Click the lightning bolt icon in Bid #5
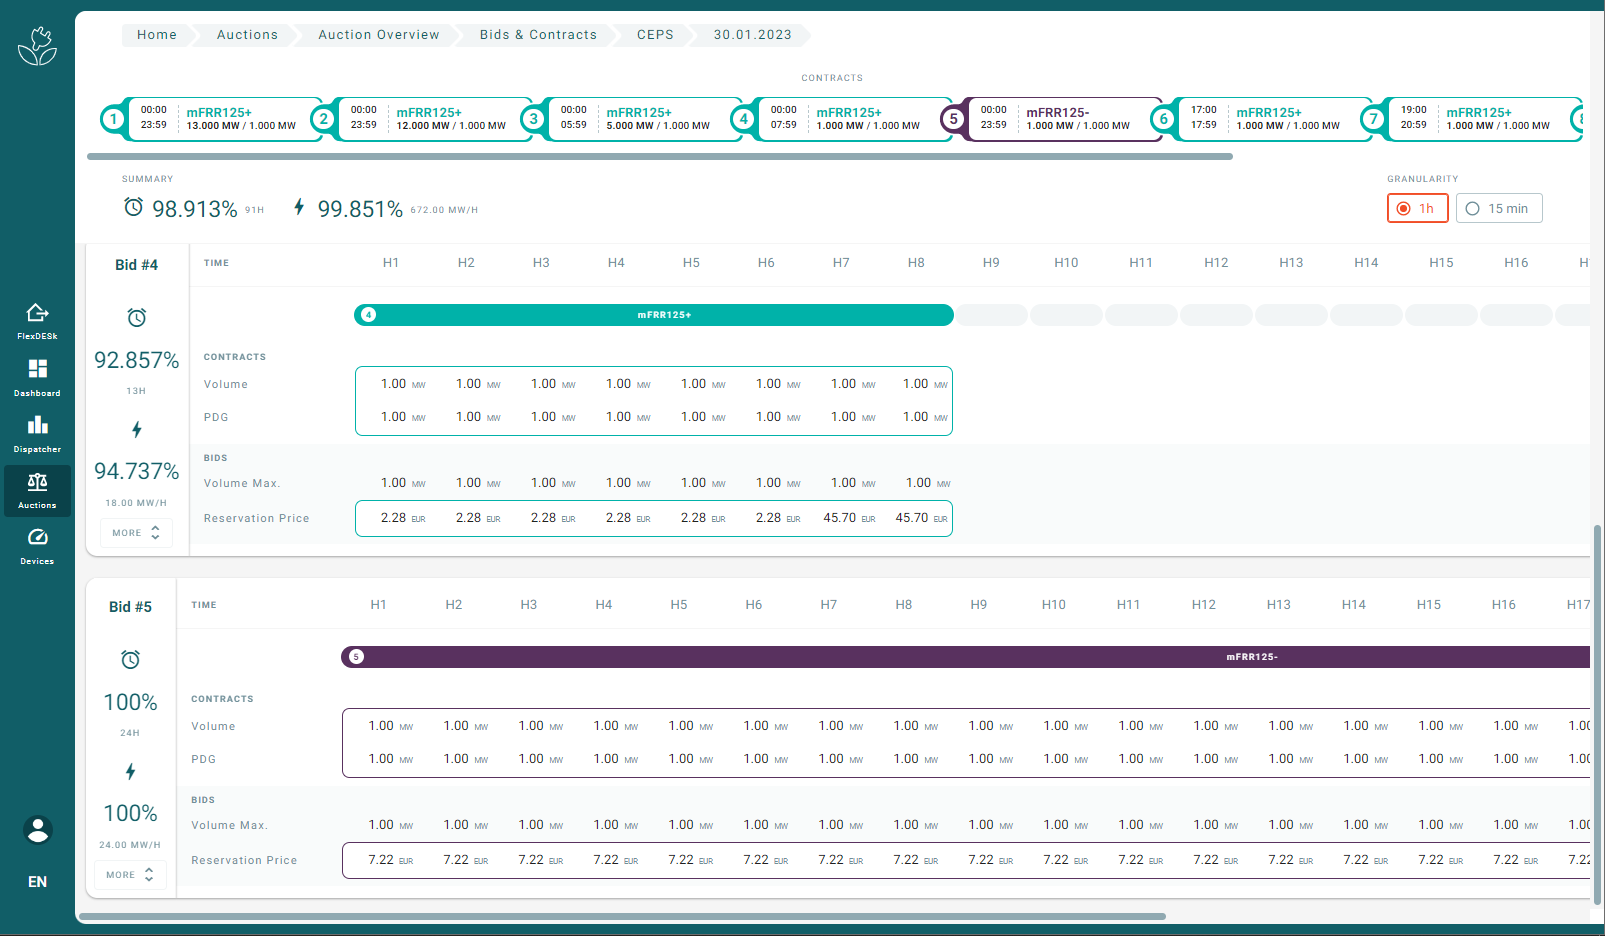Screen dimensions: 1605x936 point(130,771)
